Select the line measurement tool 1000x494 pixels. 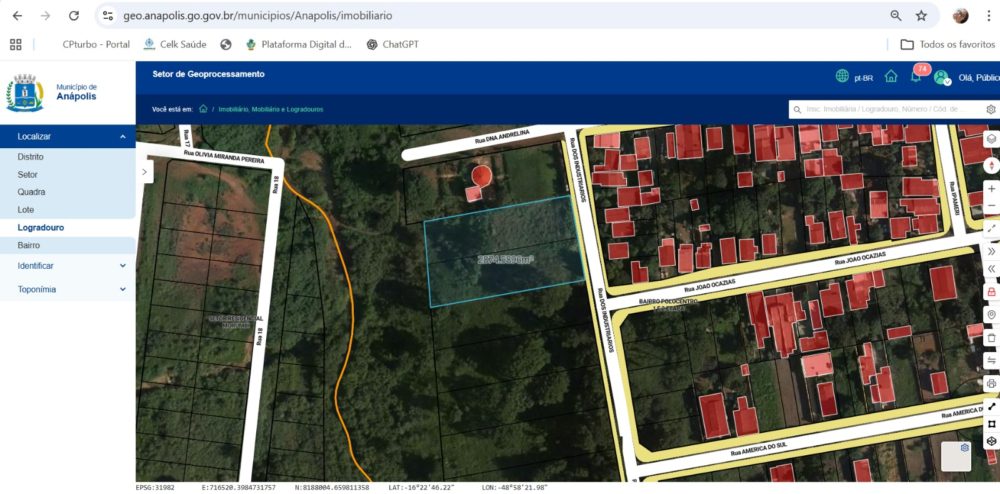pos(991,406)
